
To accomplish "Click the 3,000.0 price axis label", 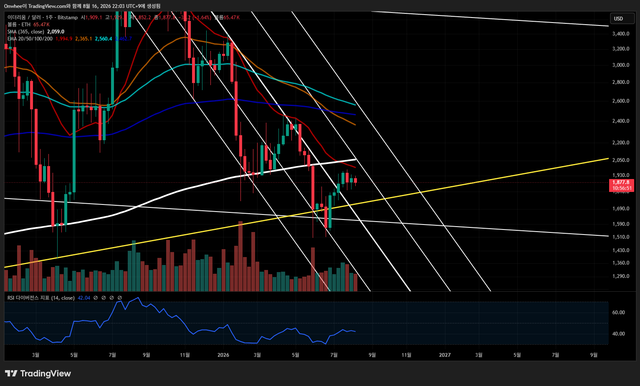I will coord(620,65).
